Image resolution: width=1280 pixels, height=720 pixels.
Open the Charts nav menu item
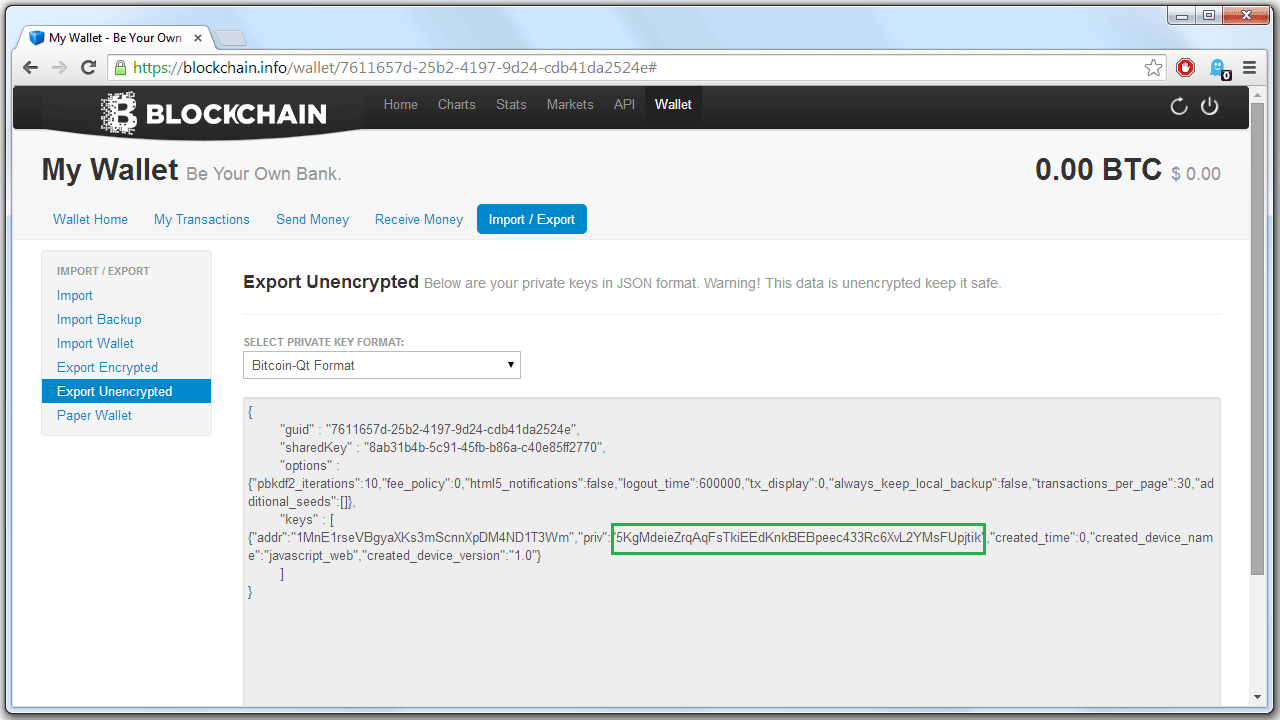coord(456,104)
